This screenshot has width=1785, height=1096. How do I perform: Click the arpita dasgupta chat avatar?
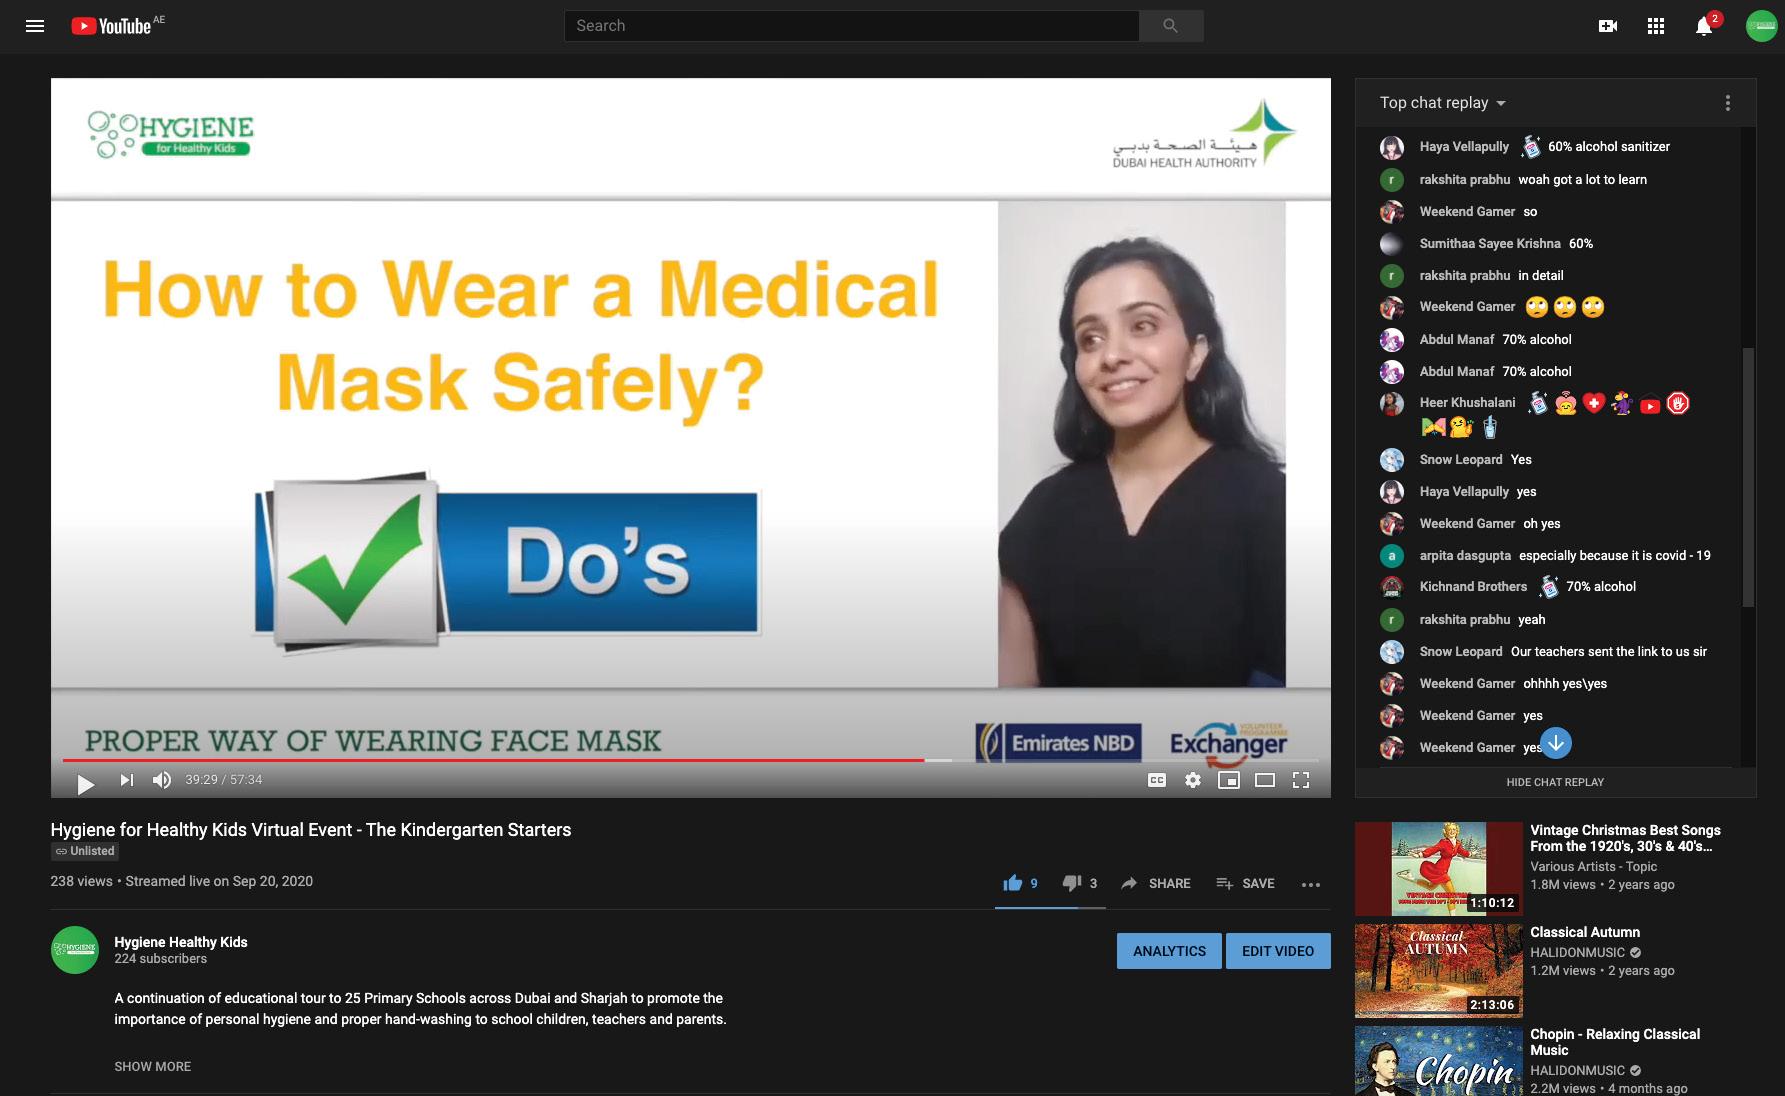(1391, 555)
